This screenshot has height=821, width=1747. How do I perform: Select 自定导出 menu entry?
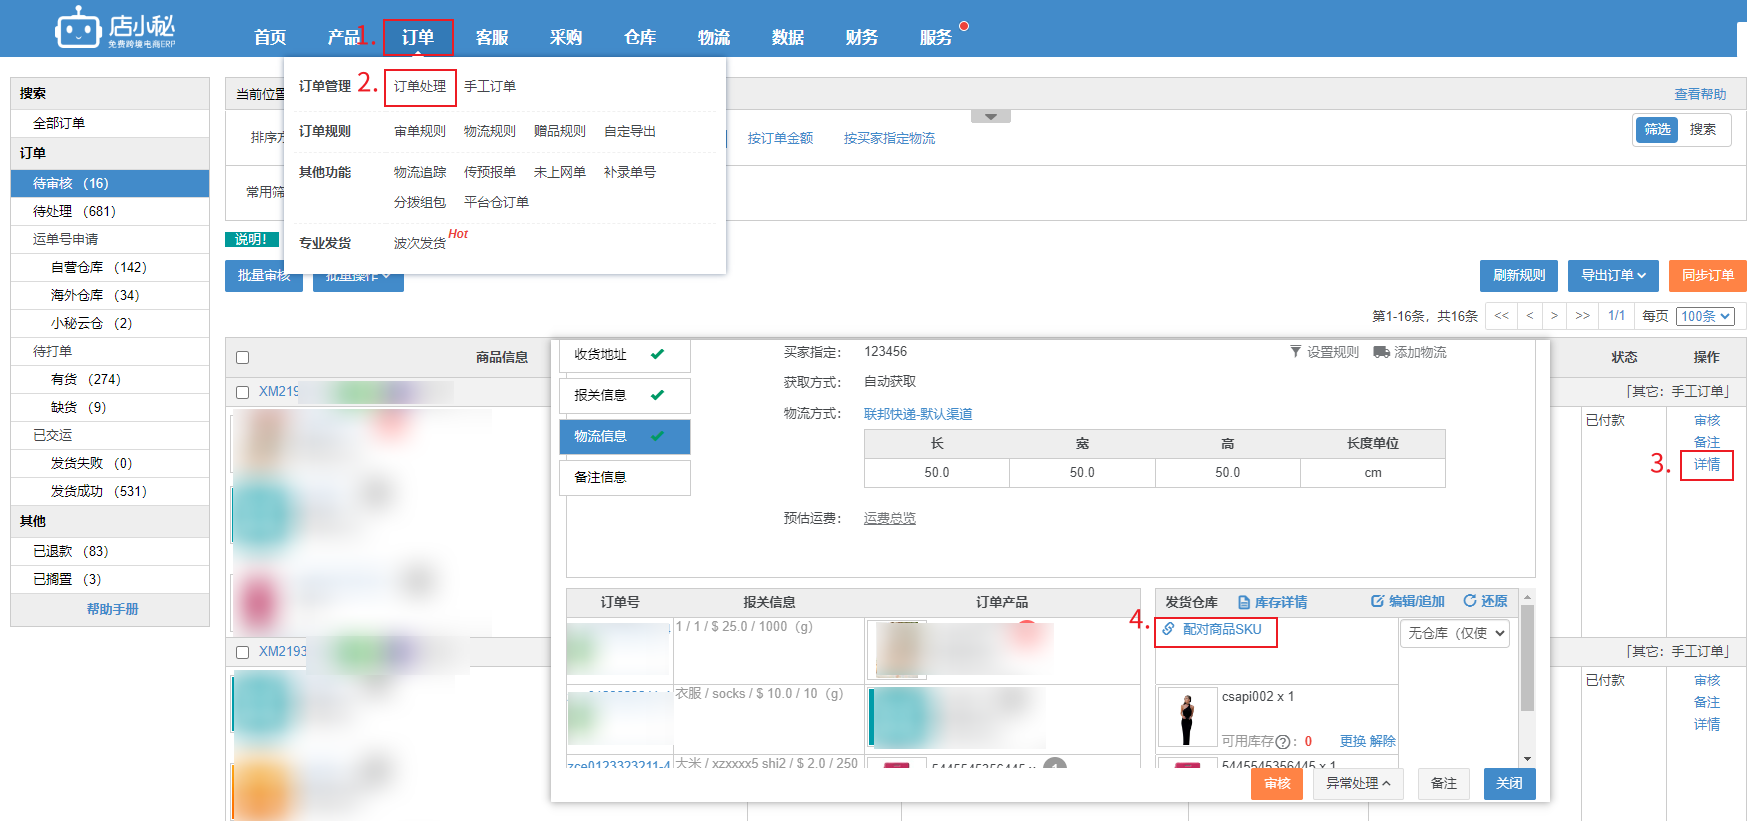pyautogui.click(x=630, y=131)
